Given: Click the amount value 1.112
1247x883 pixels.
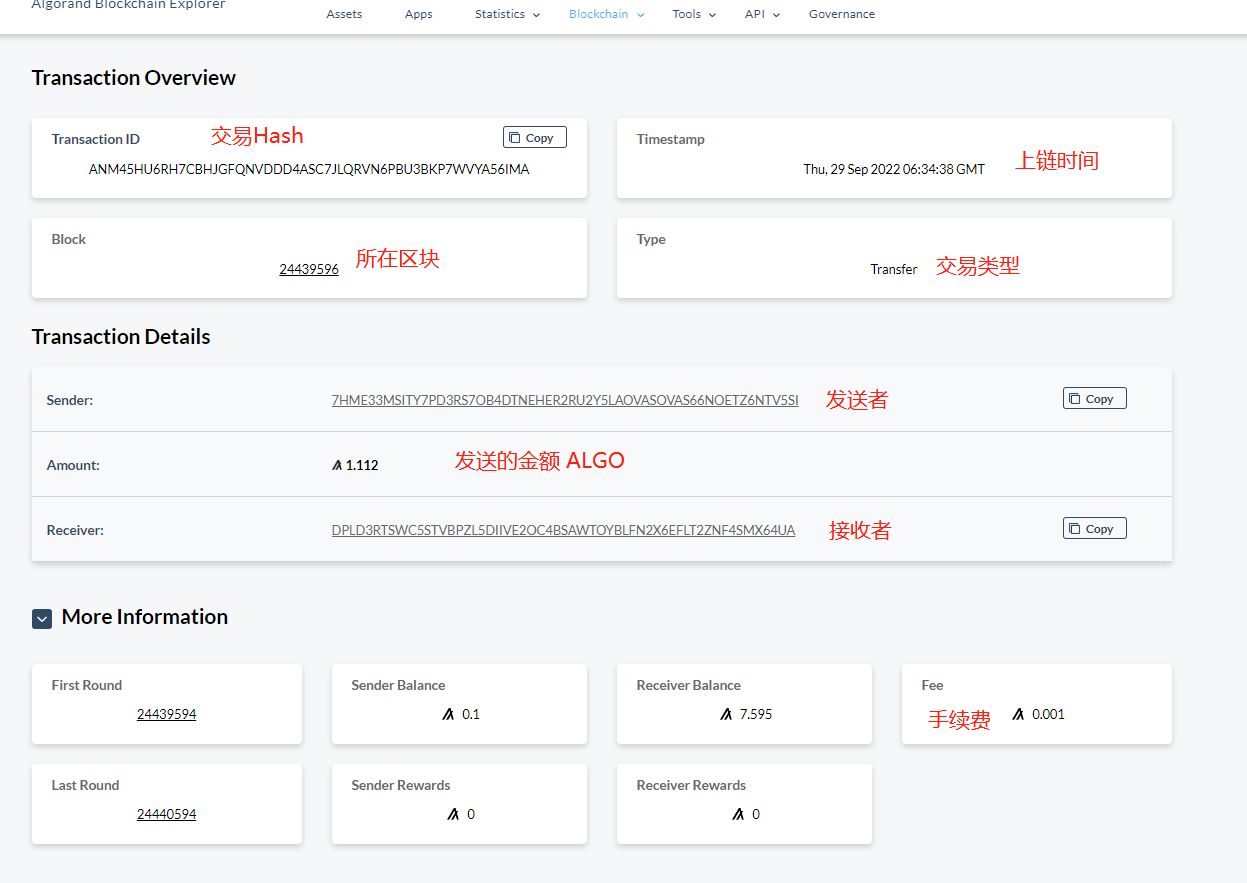Looking at the screenshot, I should click(362, 465).
